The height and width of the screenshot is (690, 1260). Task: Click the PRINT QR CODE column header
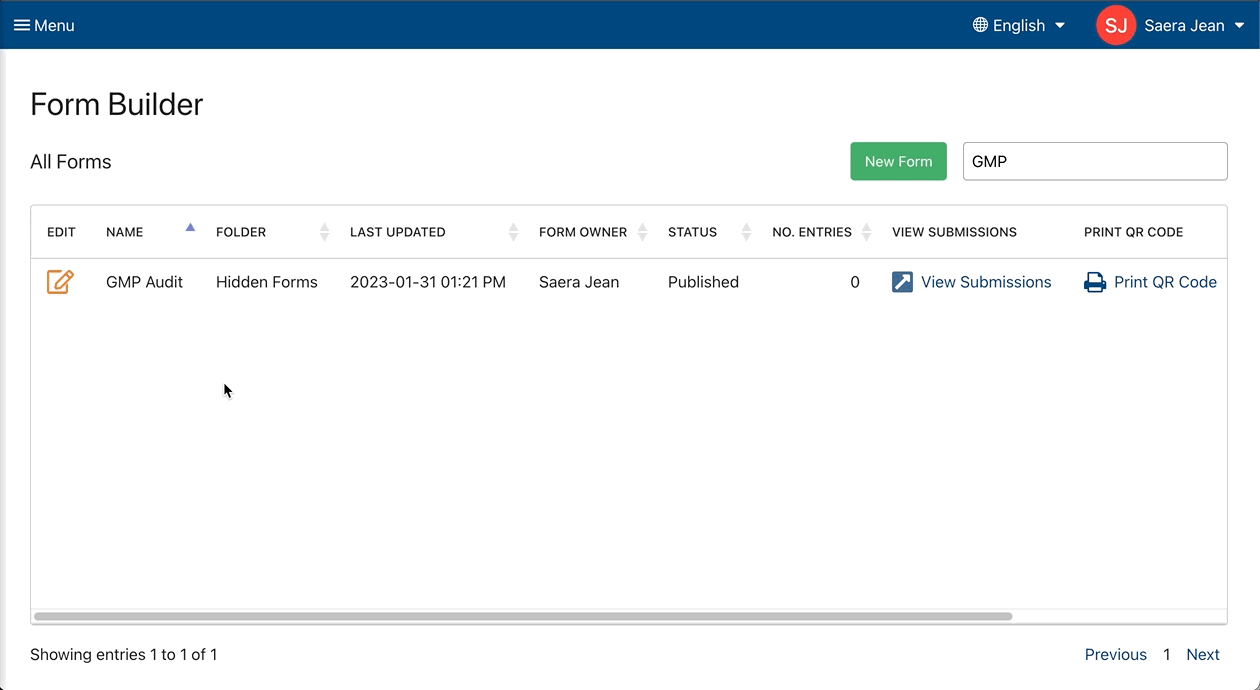[1133, 232]
